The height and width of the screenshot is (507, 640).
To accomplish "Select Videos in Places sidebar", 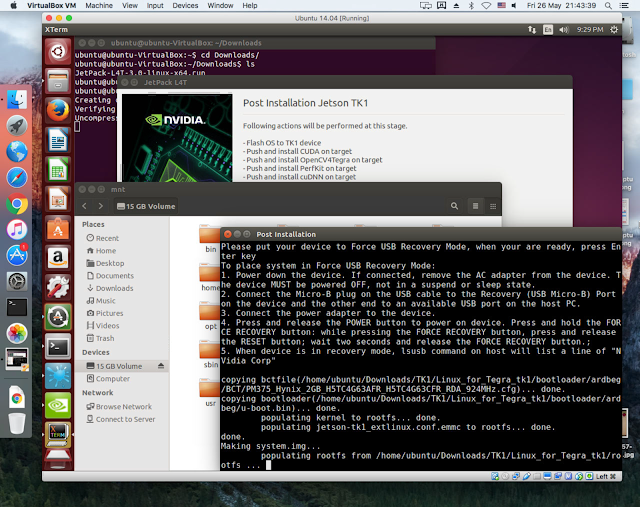I will [x=103, y=325].
